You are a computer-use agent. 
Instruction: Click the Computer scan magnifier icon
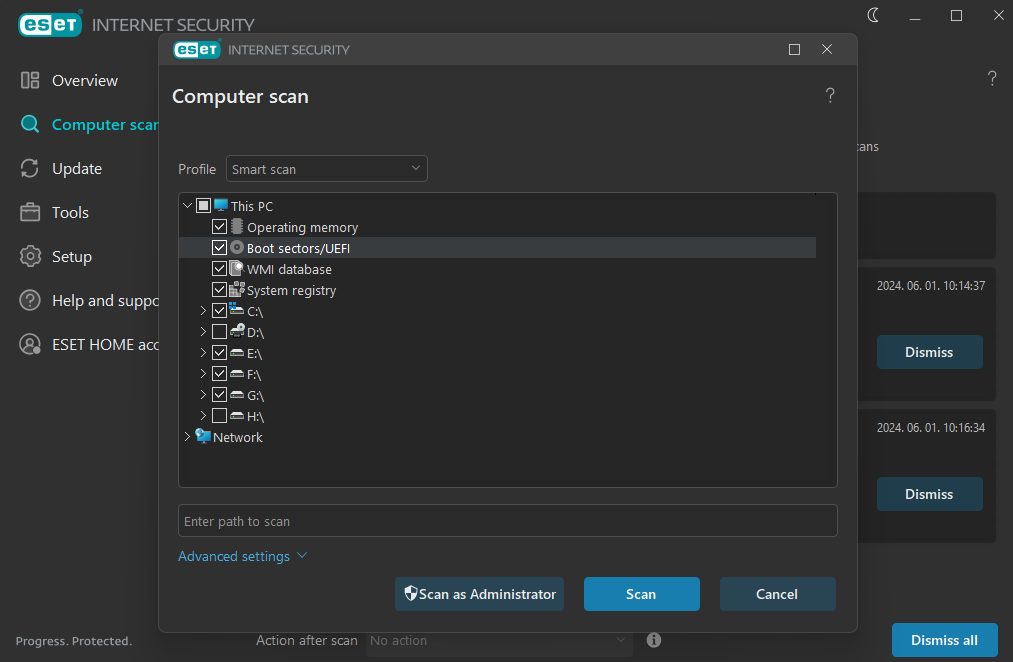30,124
